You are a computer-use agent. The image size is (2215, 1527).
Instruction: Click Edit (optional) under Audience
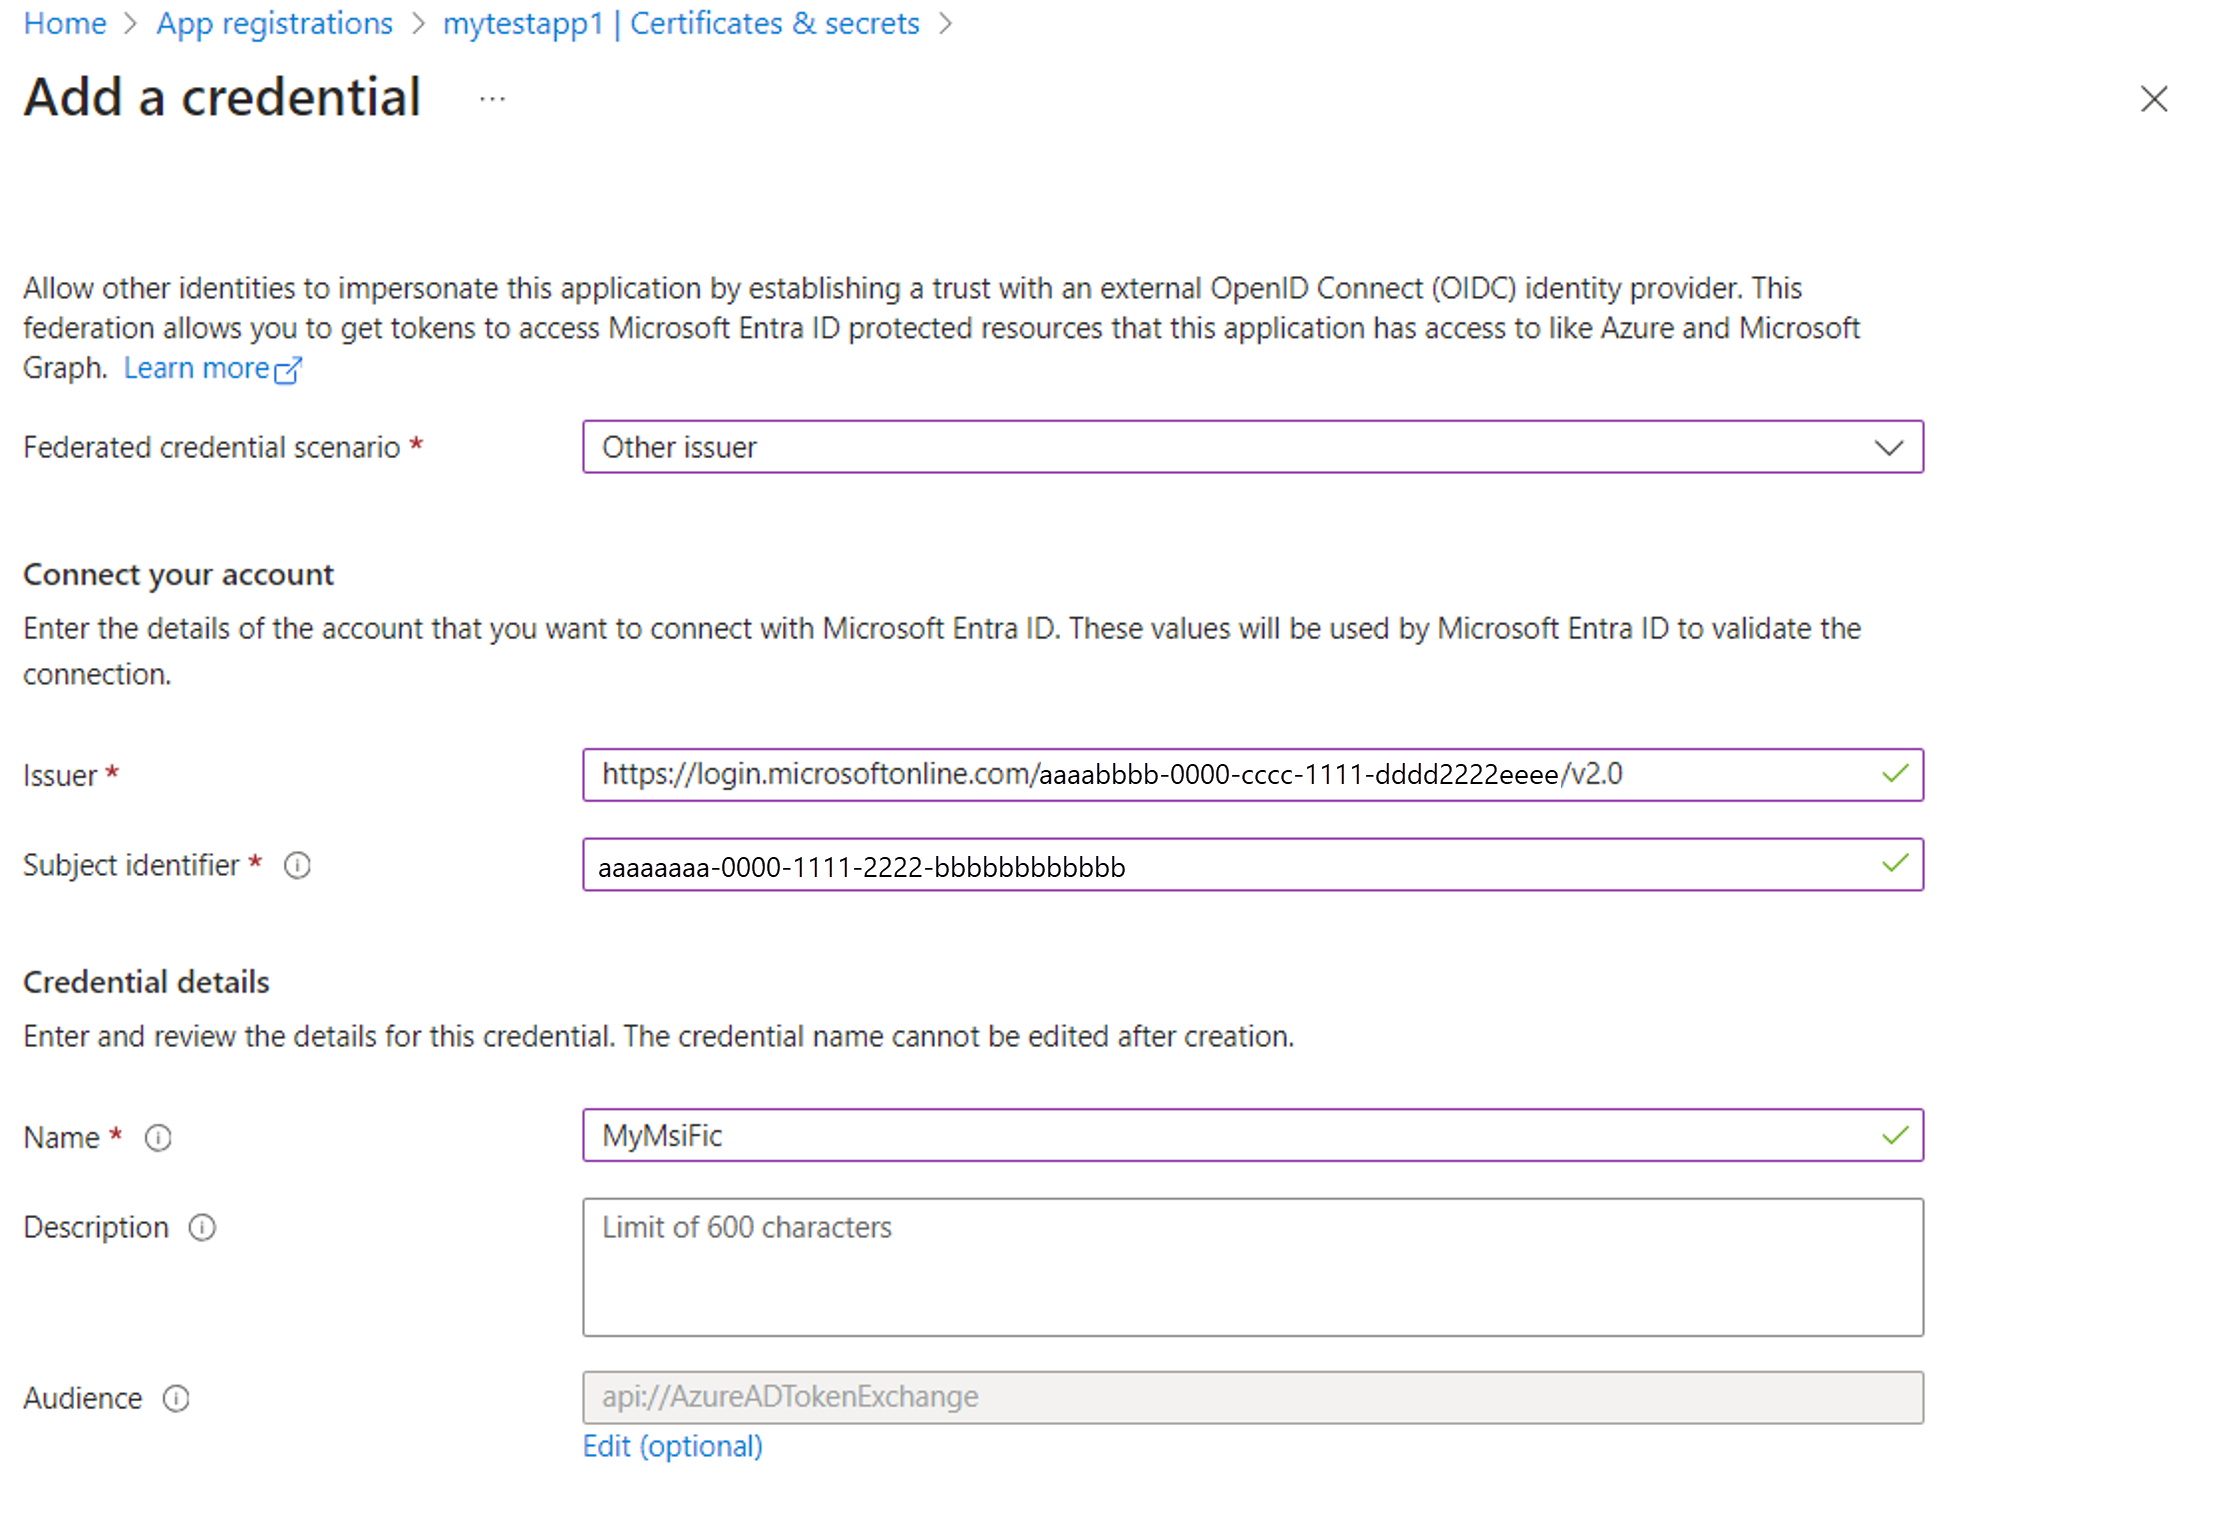coord(672,1446)
